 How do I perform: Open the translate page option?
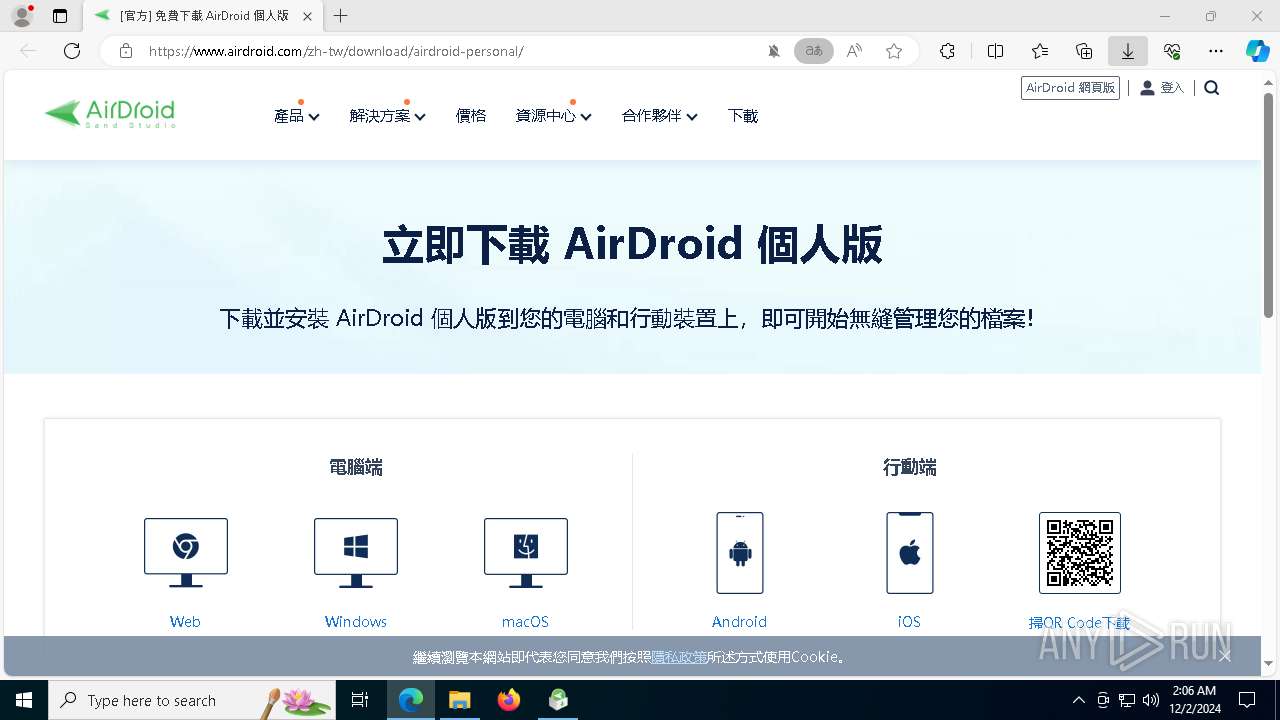814,51
